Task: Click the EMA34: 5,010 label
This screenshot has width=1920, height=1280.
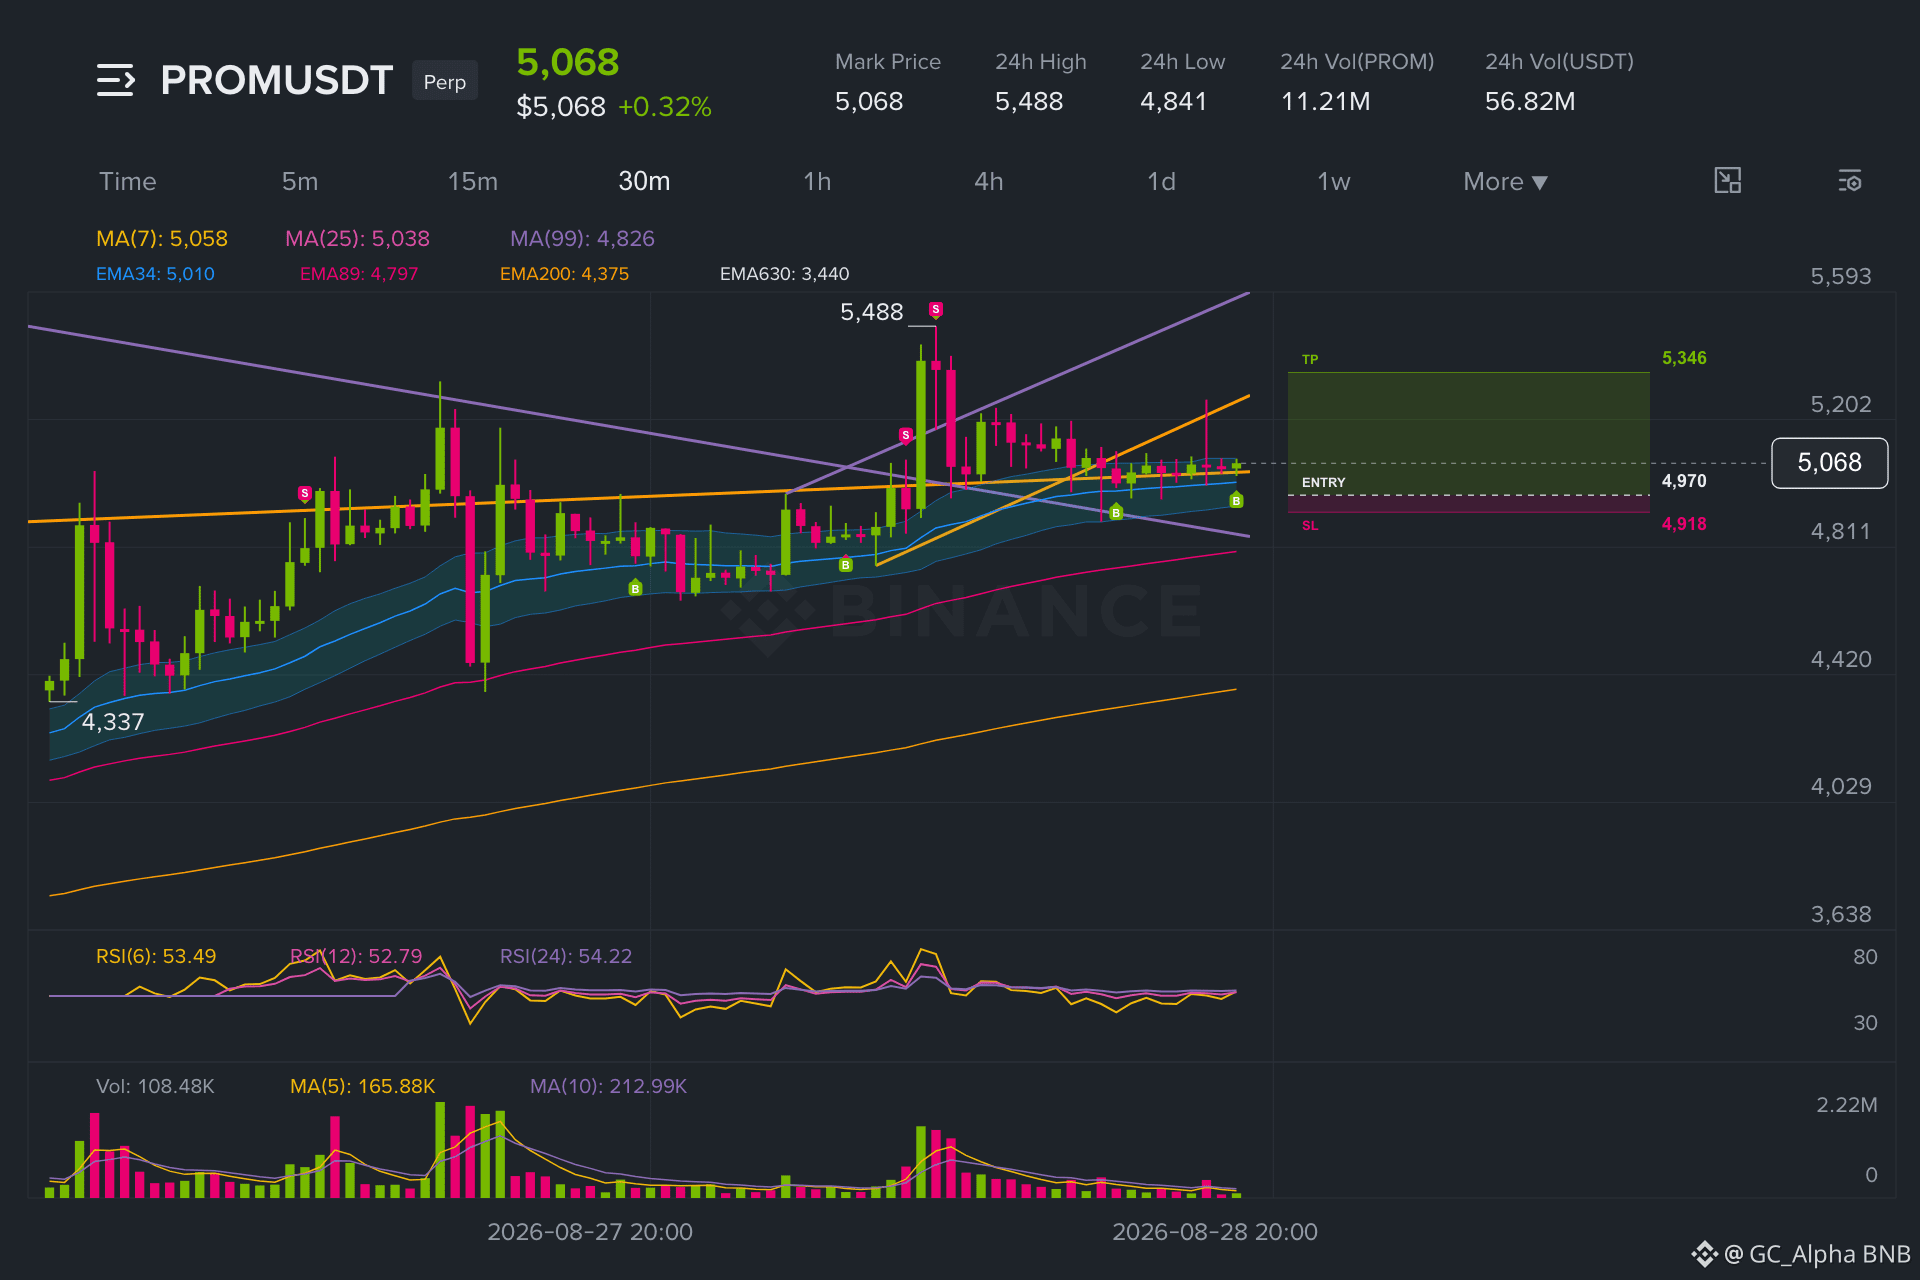Action: 155,273
